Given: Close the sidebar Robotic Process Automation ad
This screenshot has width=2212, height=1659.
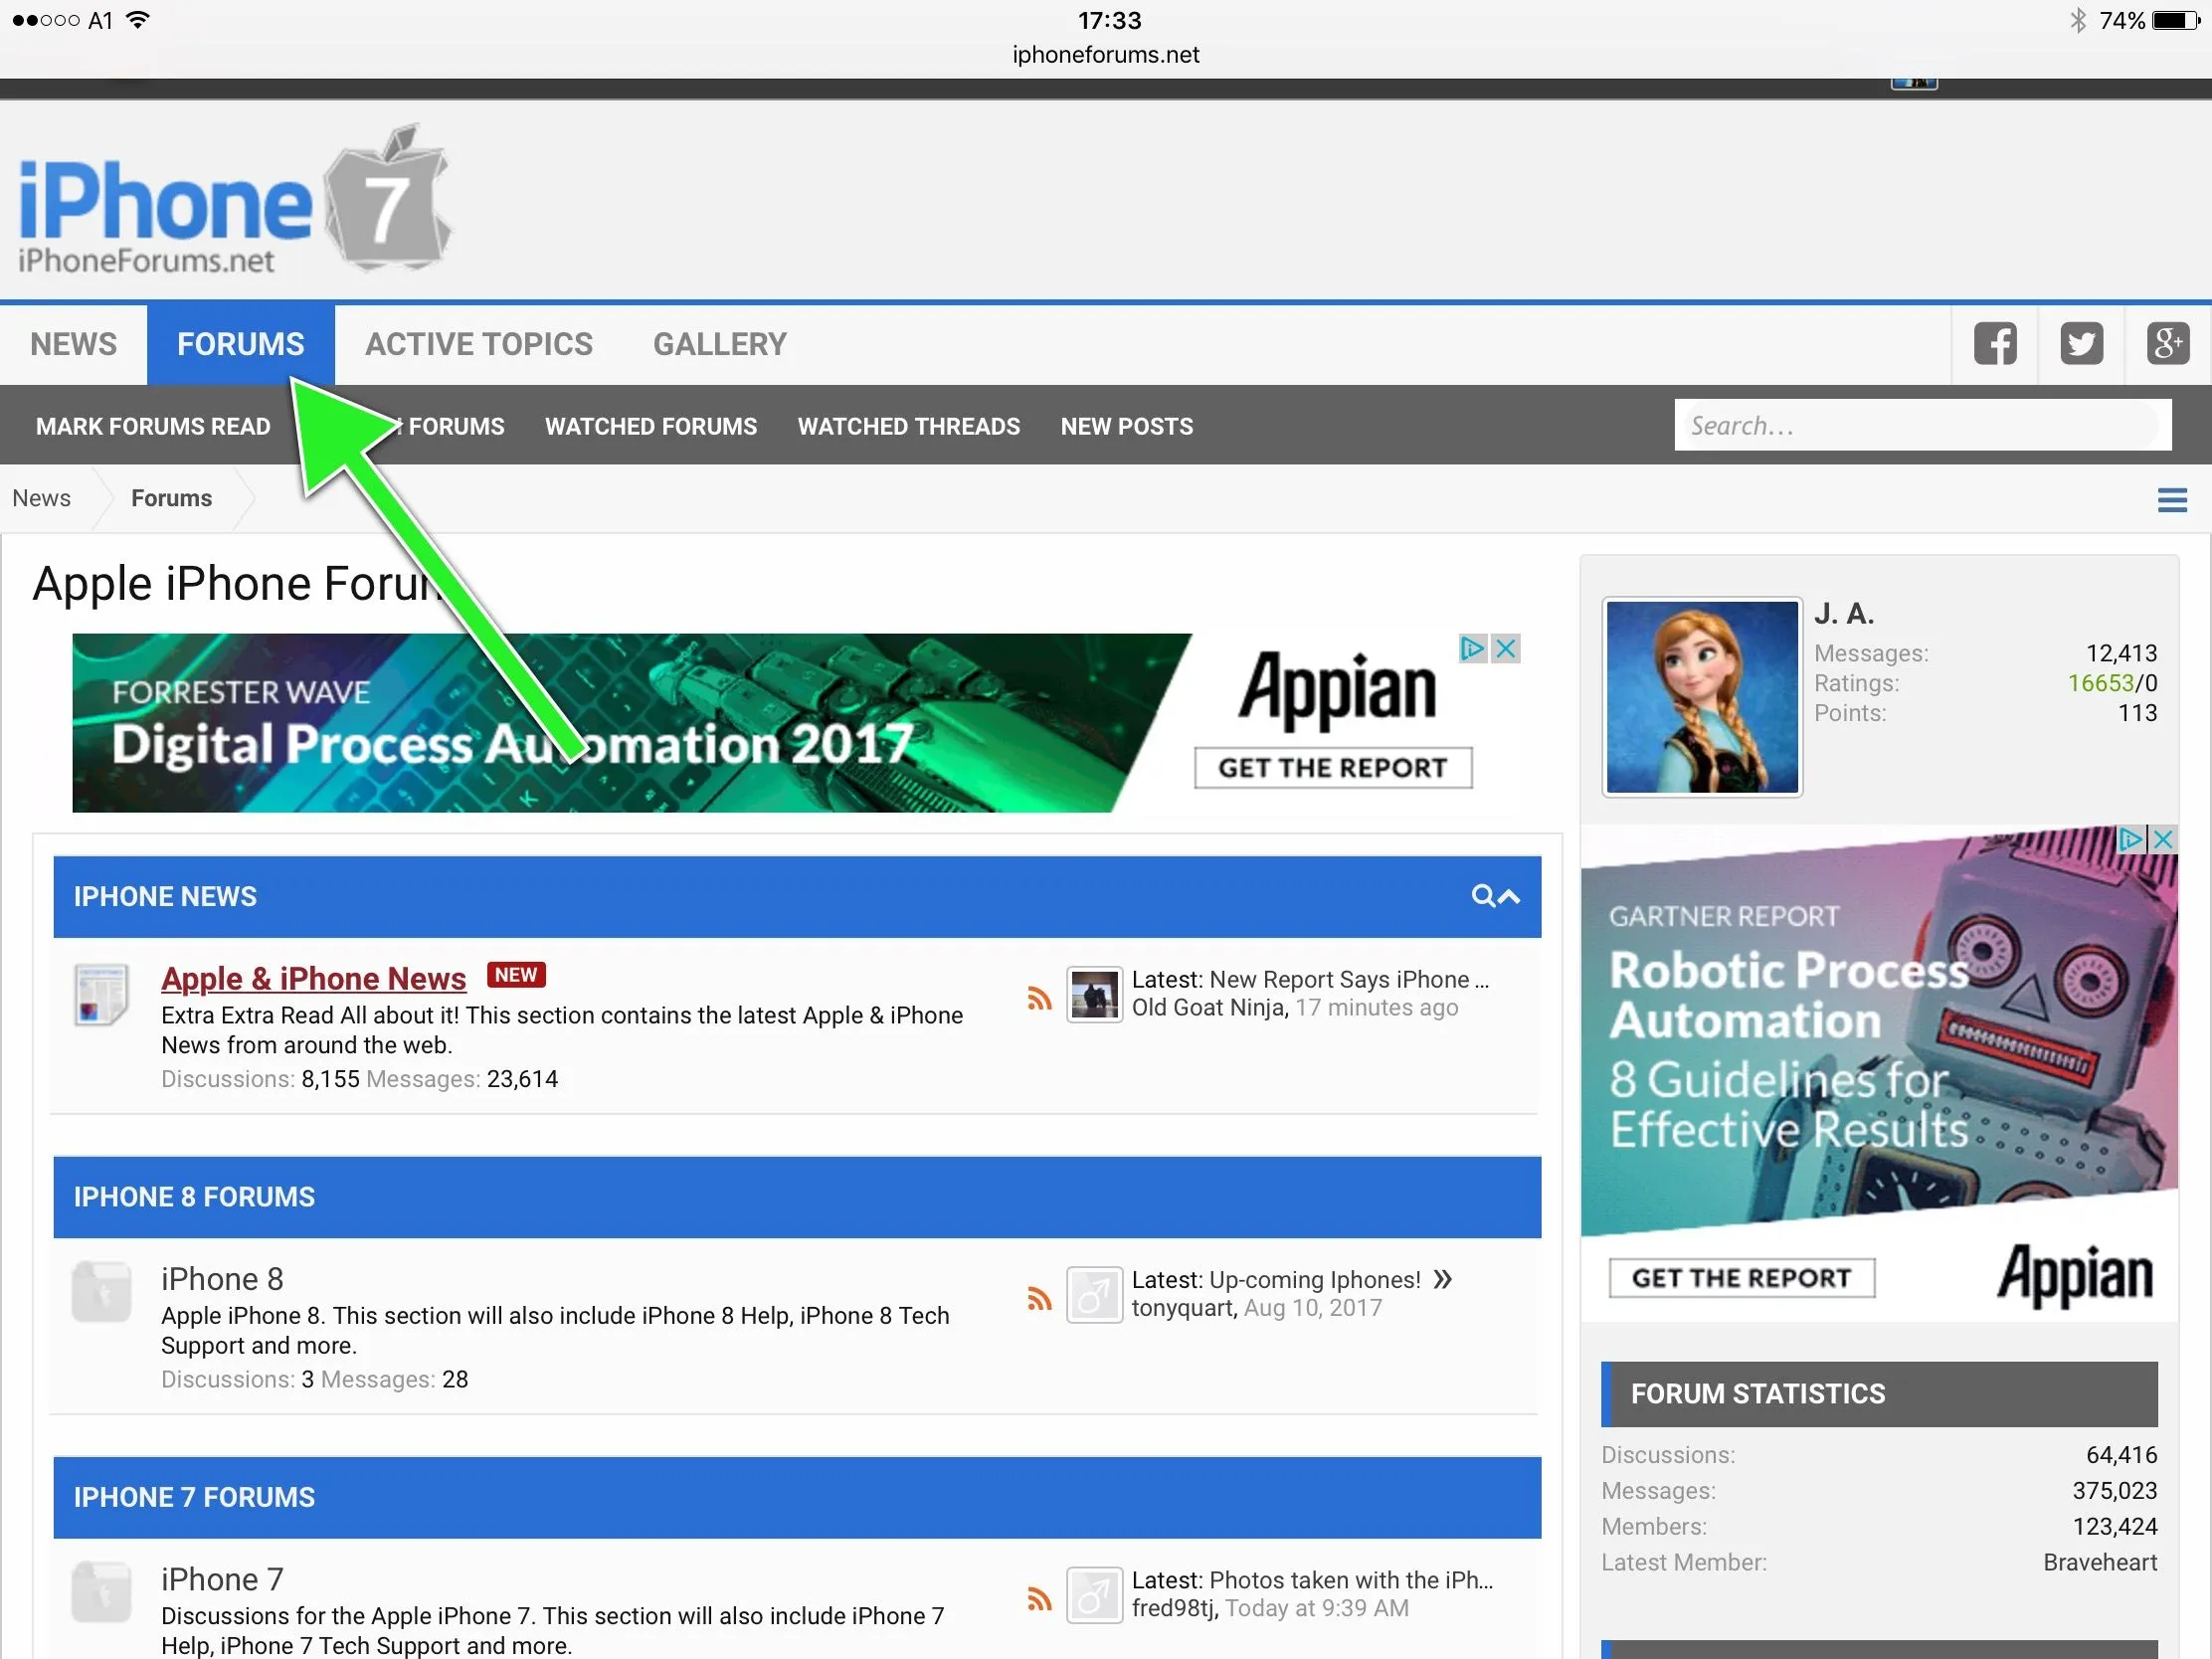Looking at the screenshot, I should click(x=2162, y=839).
